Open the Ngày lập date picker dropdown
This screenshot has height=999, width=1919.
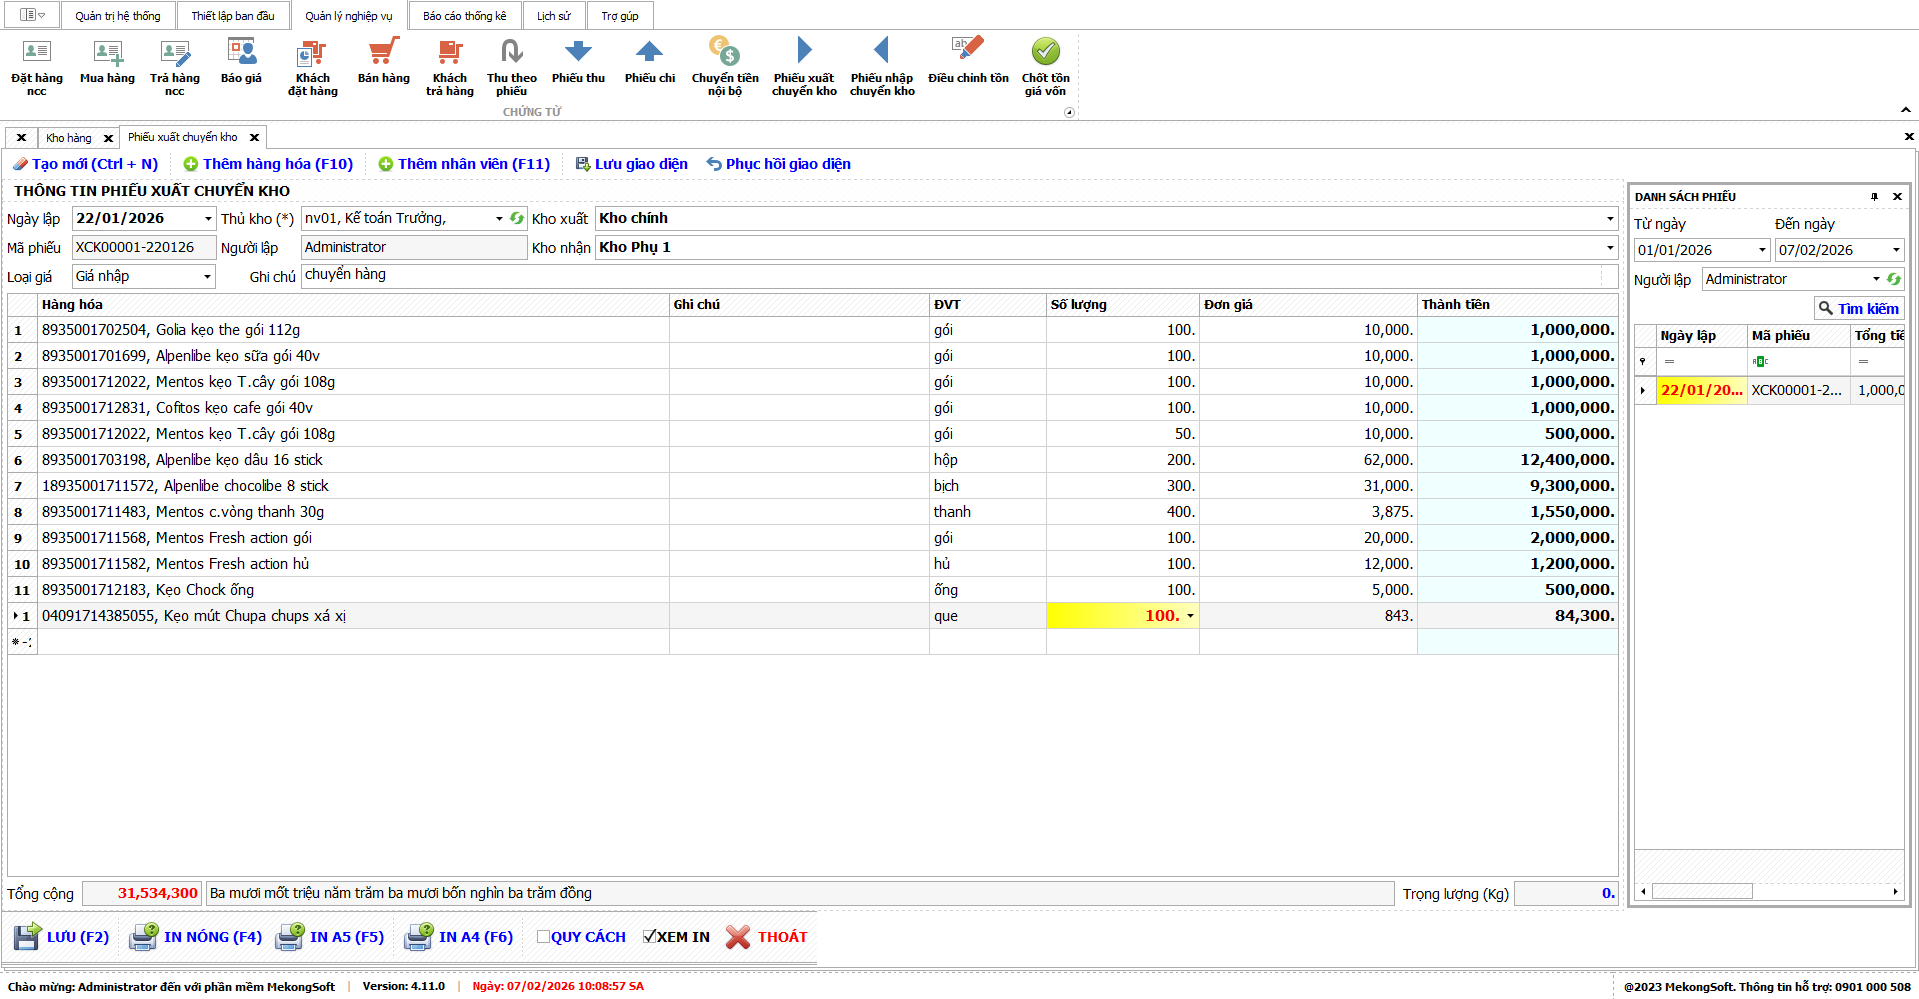(x=208, y=219)
